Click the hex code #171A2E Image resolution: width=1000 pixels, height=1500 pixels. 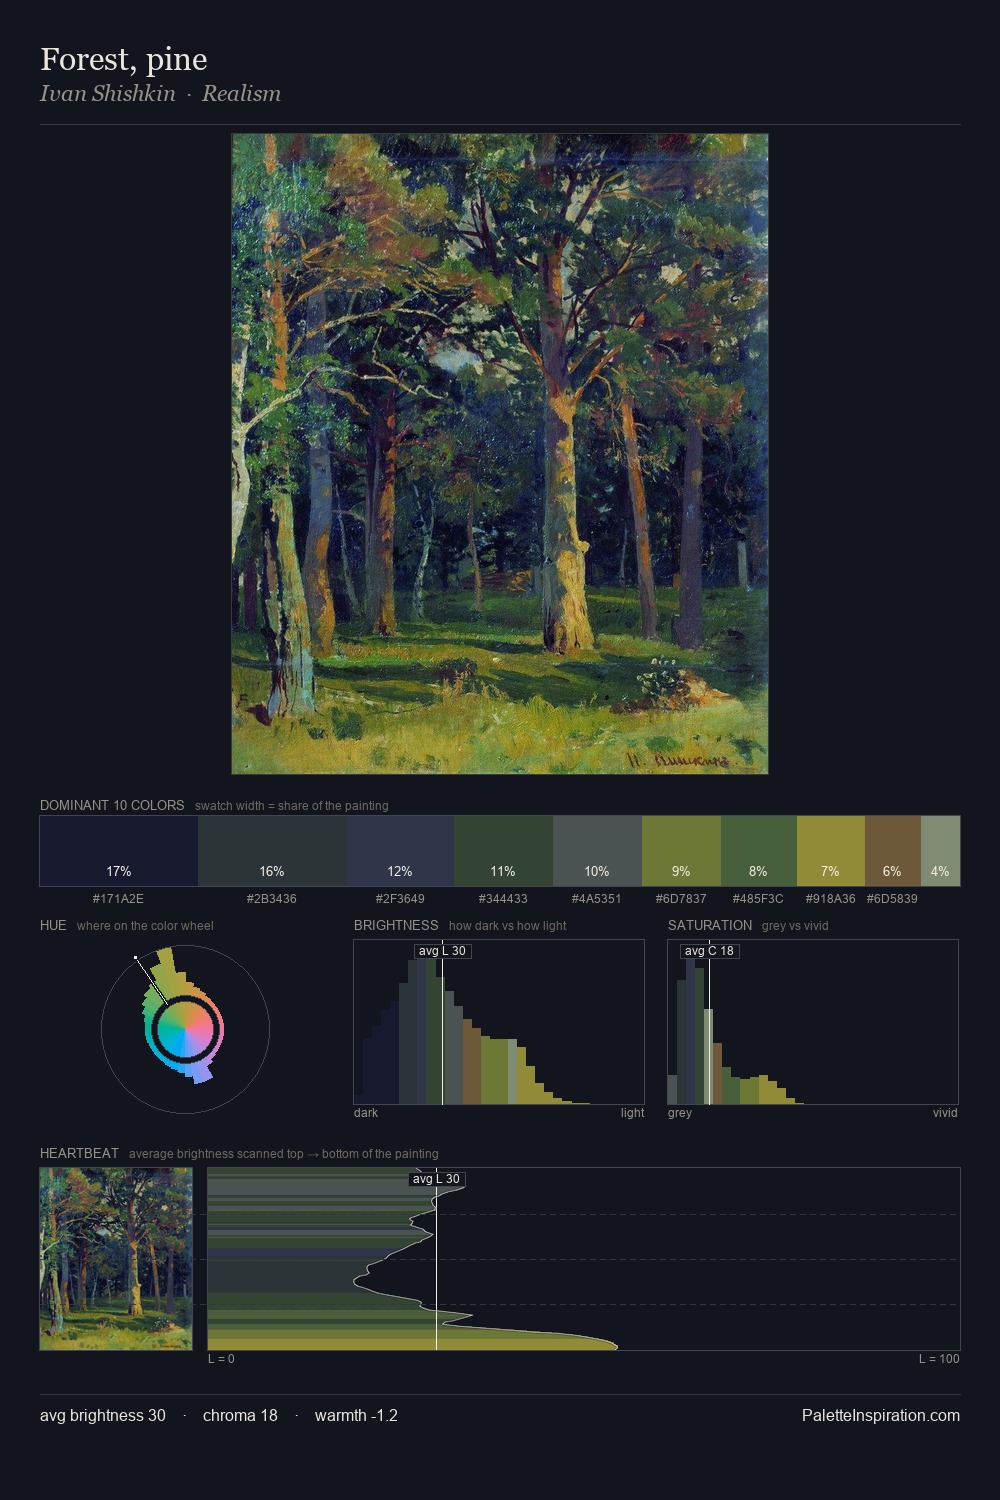(x=118, y=899)
